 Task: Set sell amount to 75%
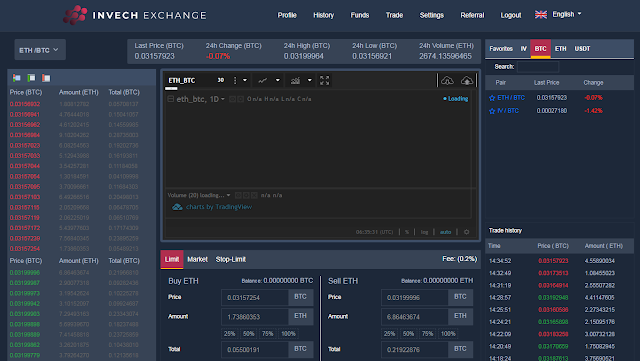click(x=428, y=334)
